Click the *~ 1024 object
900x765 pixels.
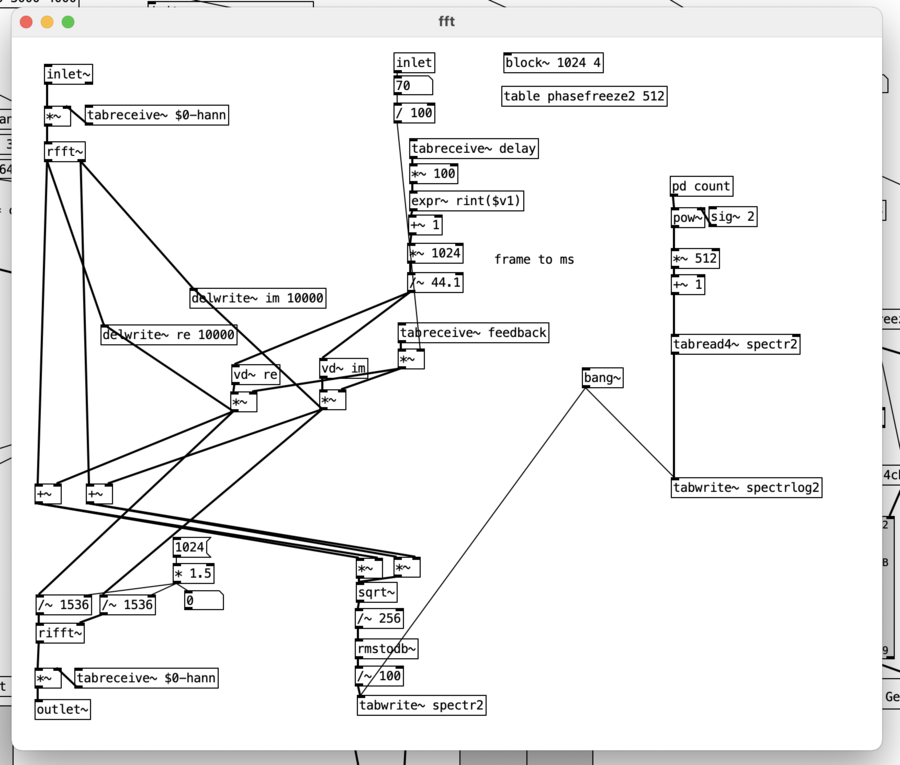435,253
